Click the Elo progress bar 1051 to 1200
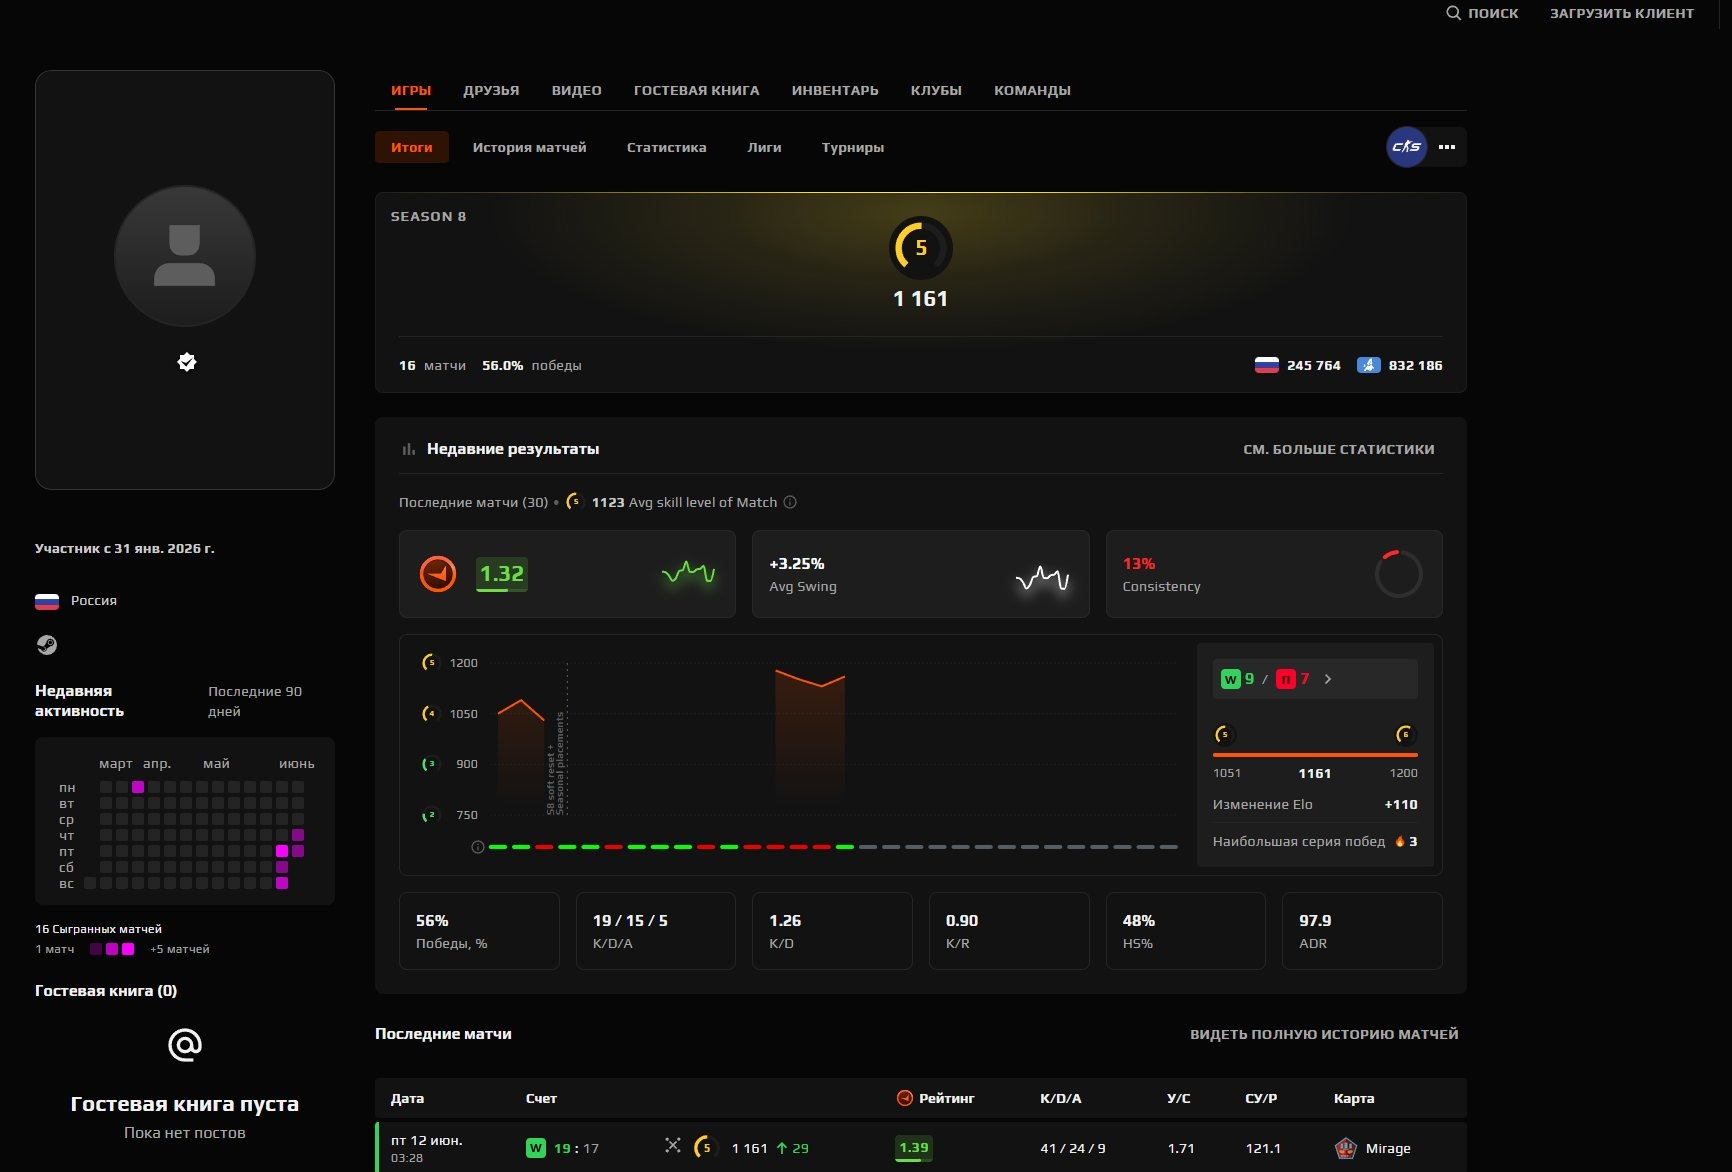This screenshot has width=1732, height=1172. [x=1315, y=755]
